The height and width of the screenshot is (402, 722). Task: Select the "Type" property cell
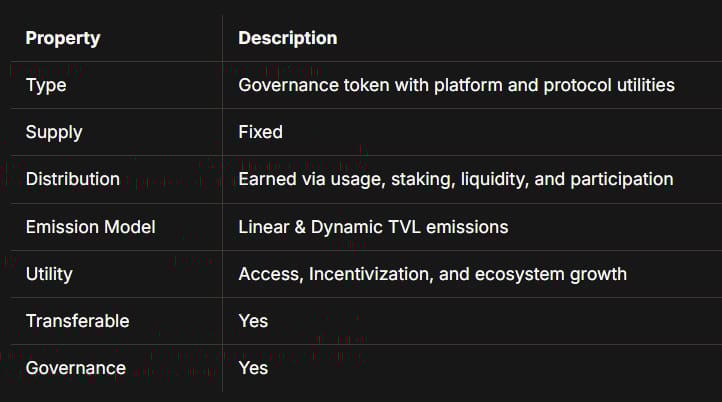click(44, 85)
